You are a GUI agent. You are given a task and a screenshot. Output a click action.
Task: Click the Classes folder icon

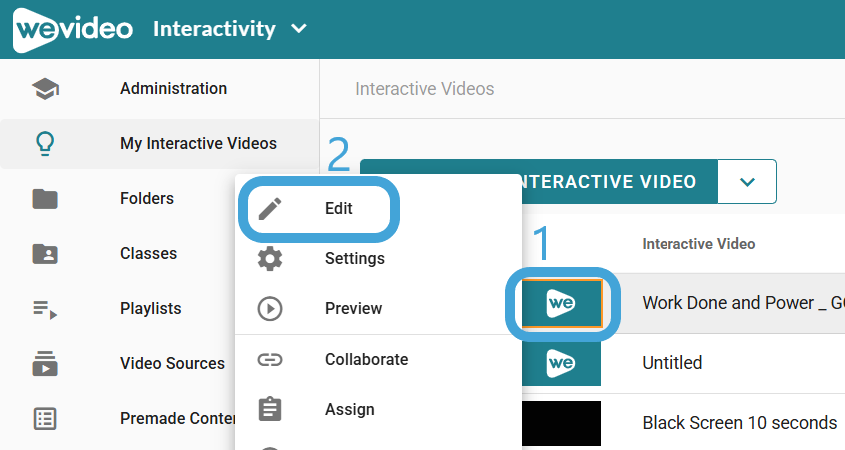pos(45,254)
